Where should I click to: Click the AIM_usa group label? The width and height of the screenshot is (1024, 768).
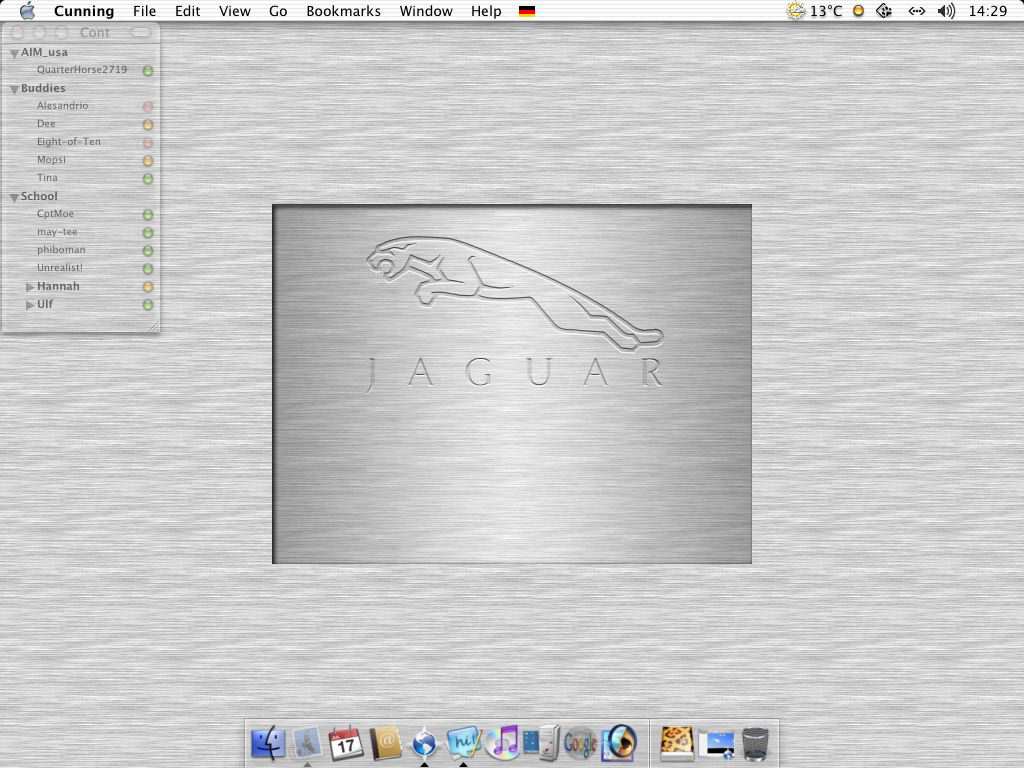(x=44, y=52)
